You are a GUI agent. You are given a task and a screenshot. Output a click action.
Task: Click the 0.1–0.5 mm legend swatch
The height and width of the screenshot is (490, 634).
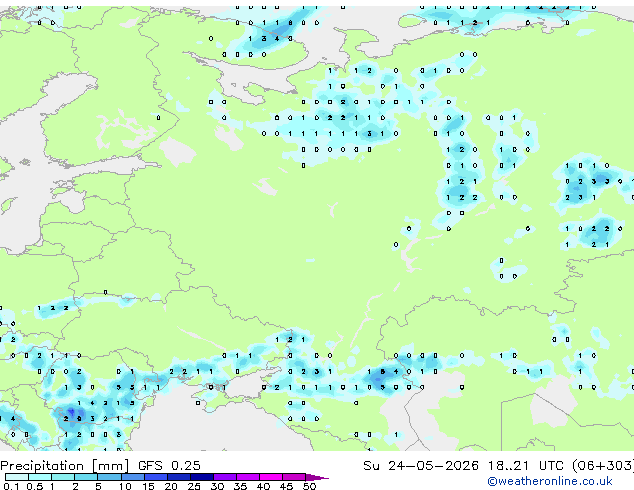(x=17, y=477)
